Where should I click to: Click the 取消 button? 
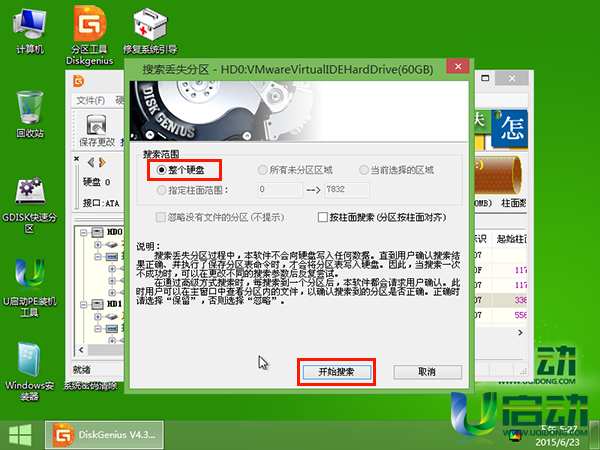427,372
